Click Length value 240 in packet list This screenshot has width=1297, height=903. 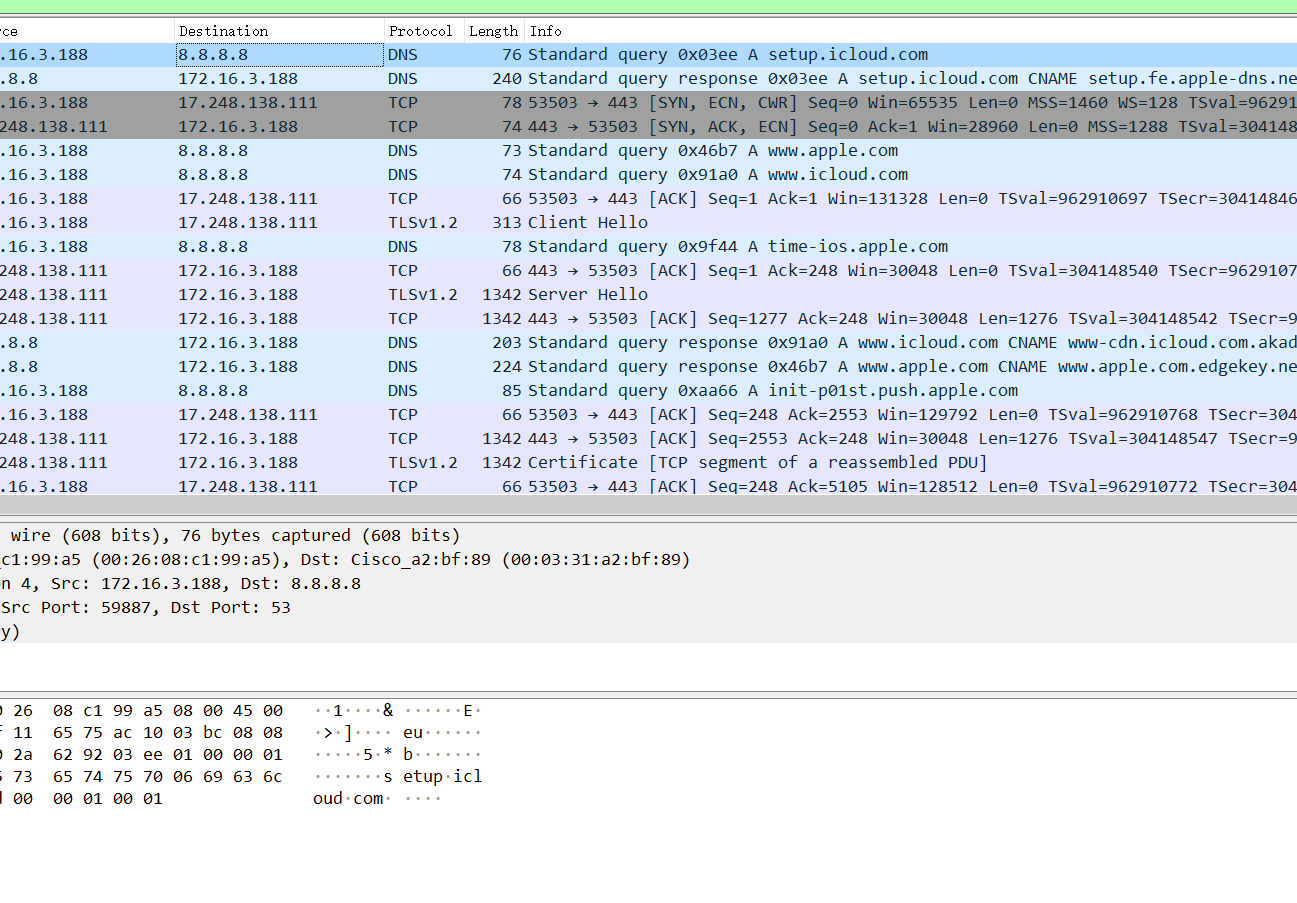click(x=507, y=79)
